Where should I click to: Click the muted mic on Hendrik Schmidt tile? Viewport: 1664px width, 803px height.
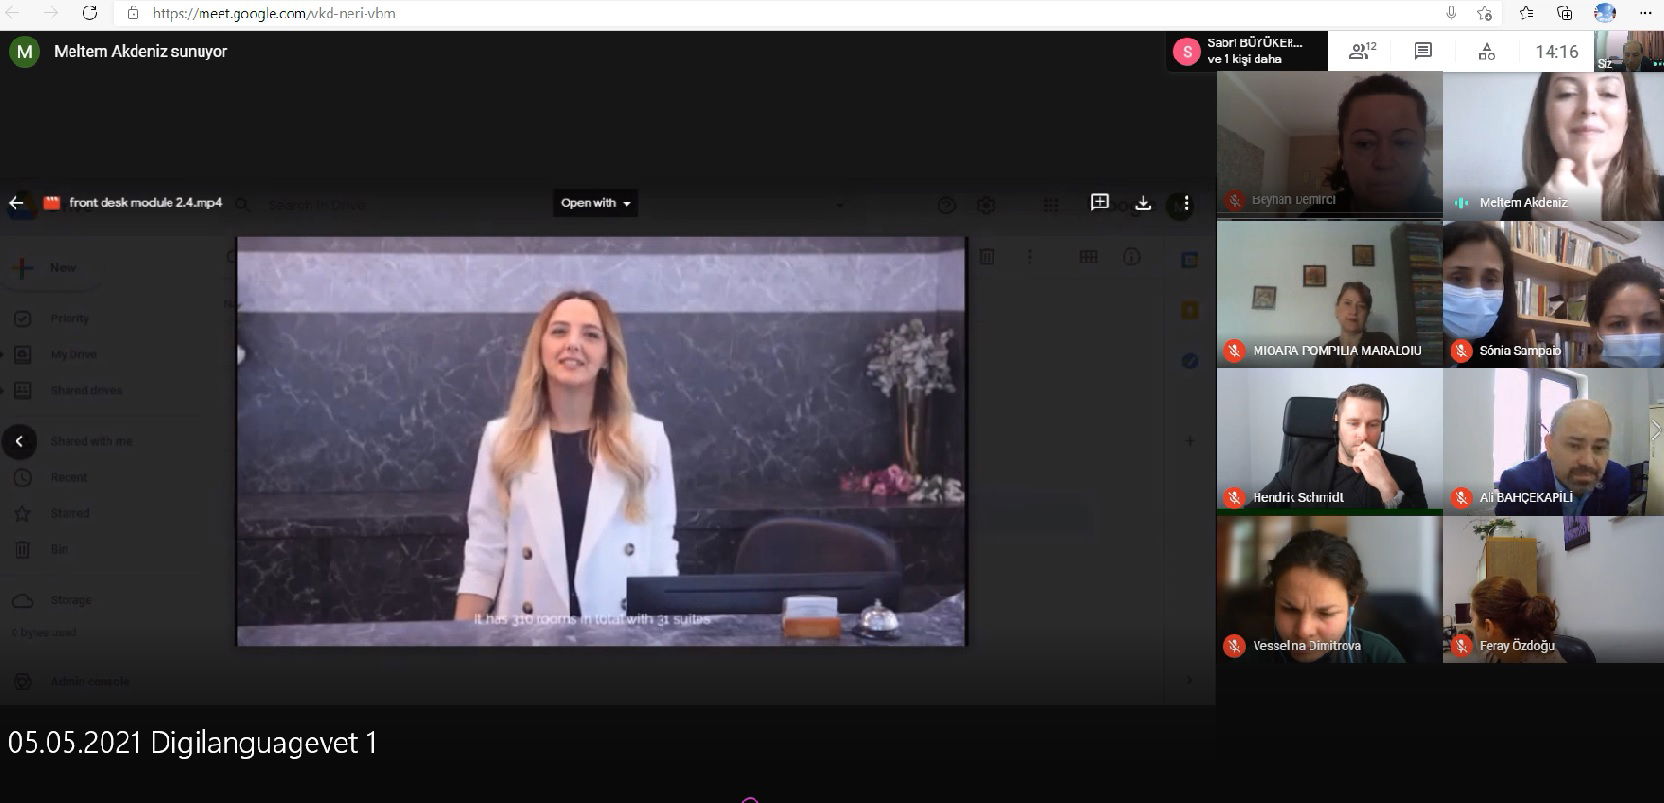[1234, 497]
